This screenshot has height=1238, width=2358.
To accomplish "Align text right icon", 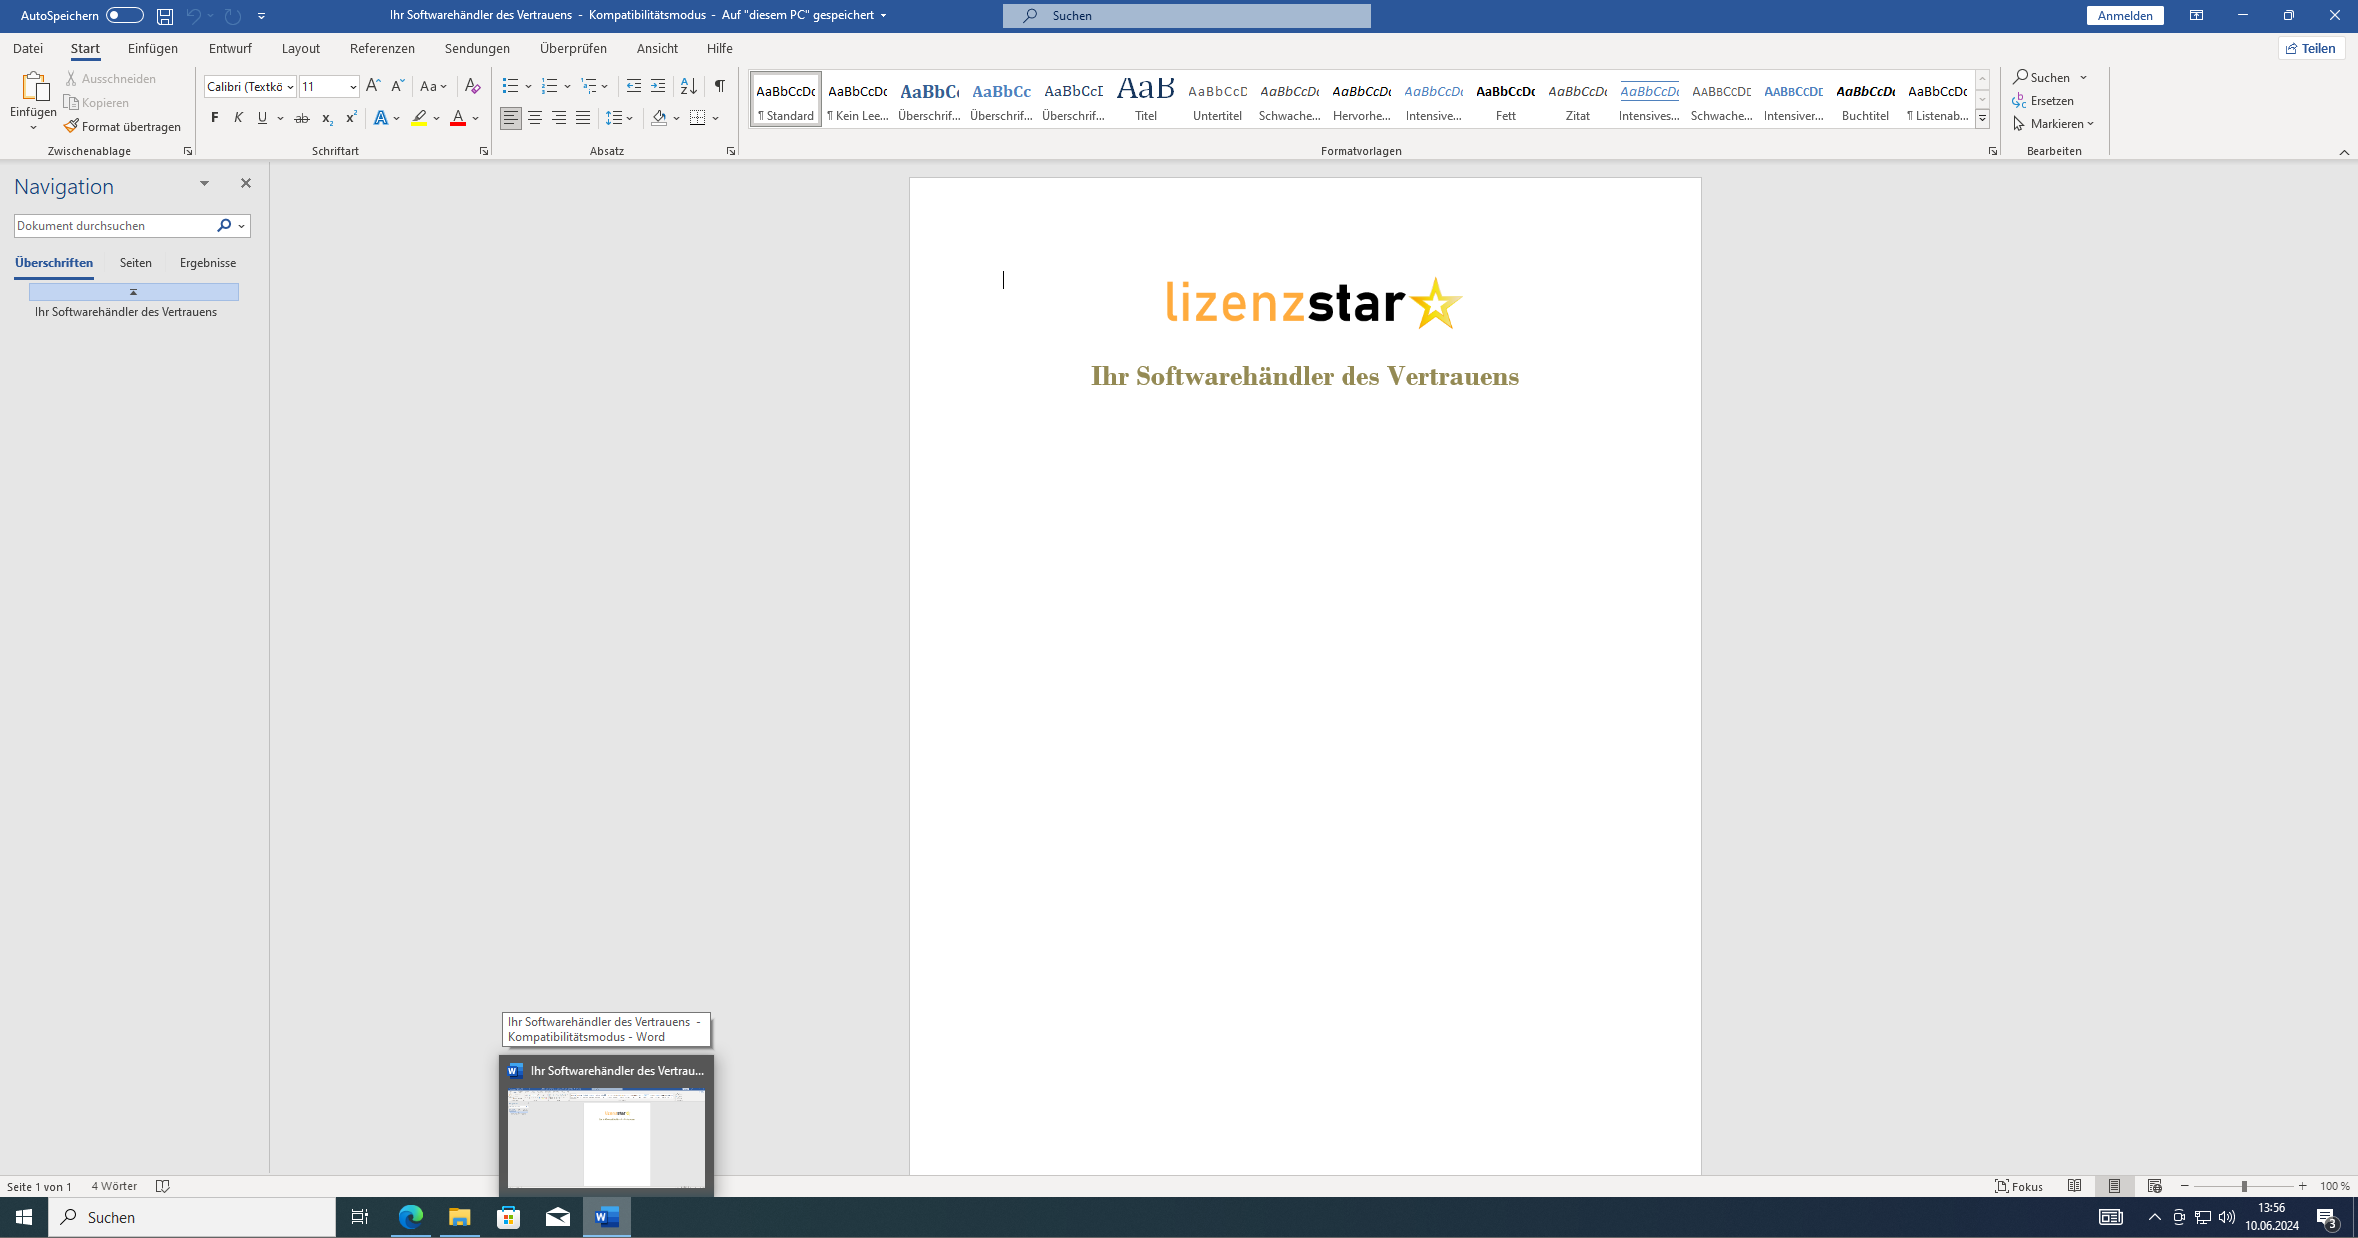I will (559, 118).
